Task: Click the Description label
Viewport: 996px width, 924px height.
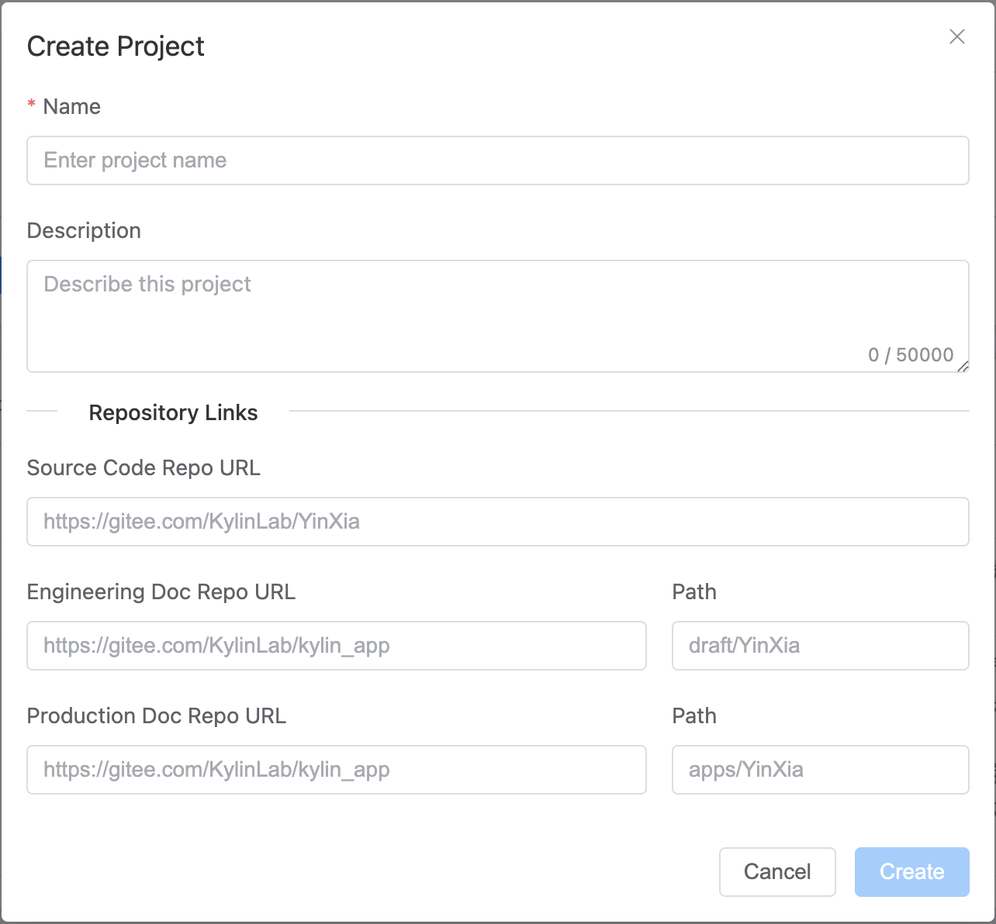Action: tap(84, 230)
